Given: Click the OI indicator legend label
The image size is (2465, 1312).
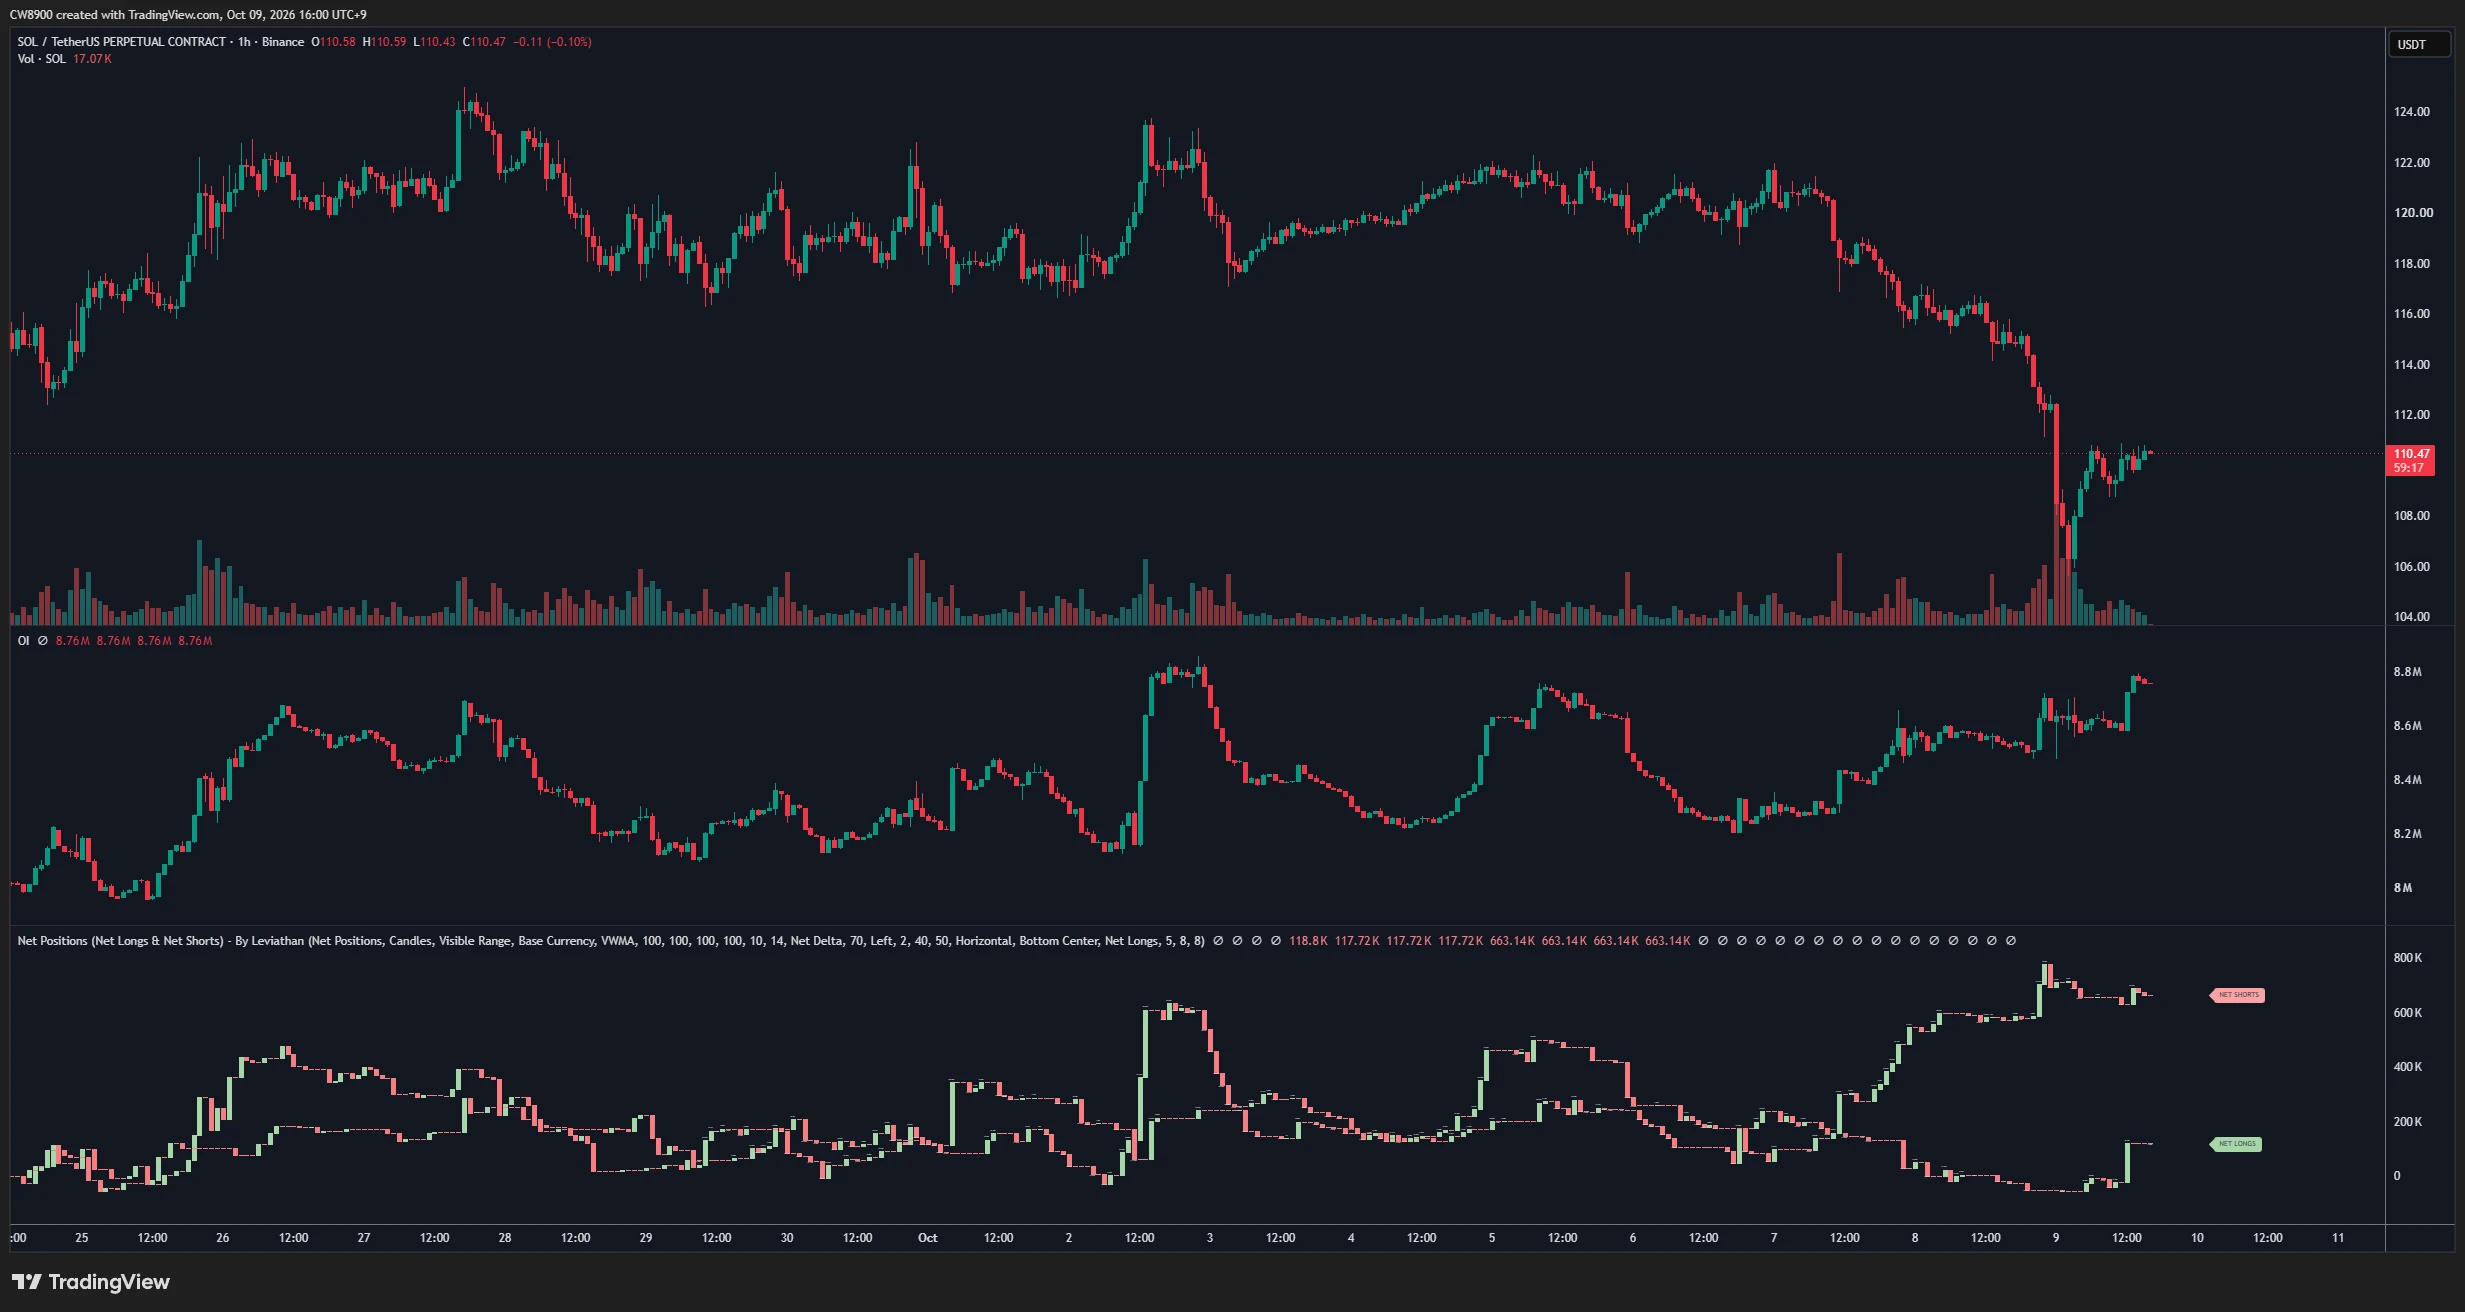Looking at the screenshot, I should (24, 641).
